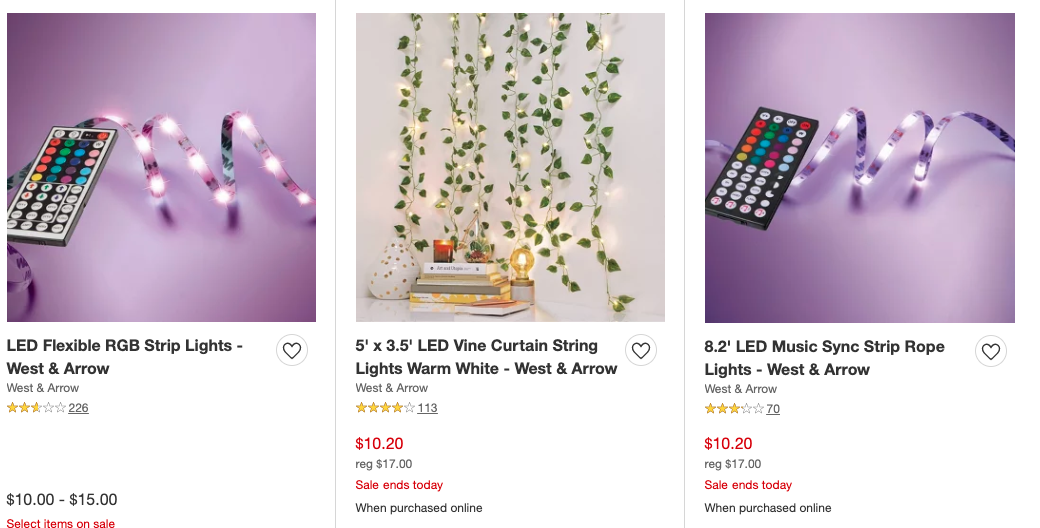View 70 reviews for Music Sync Lights

(773, 409)
